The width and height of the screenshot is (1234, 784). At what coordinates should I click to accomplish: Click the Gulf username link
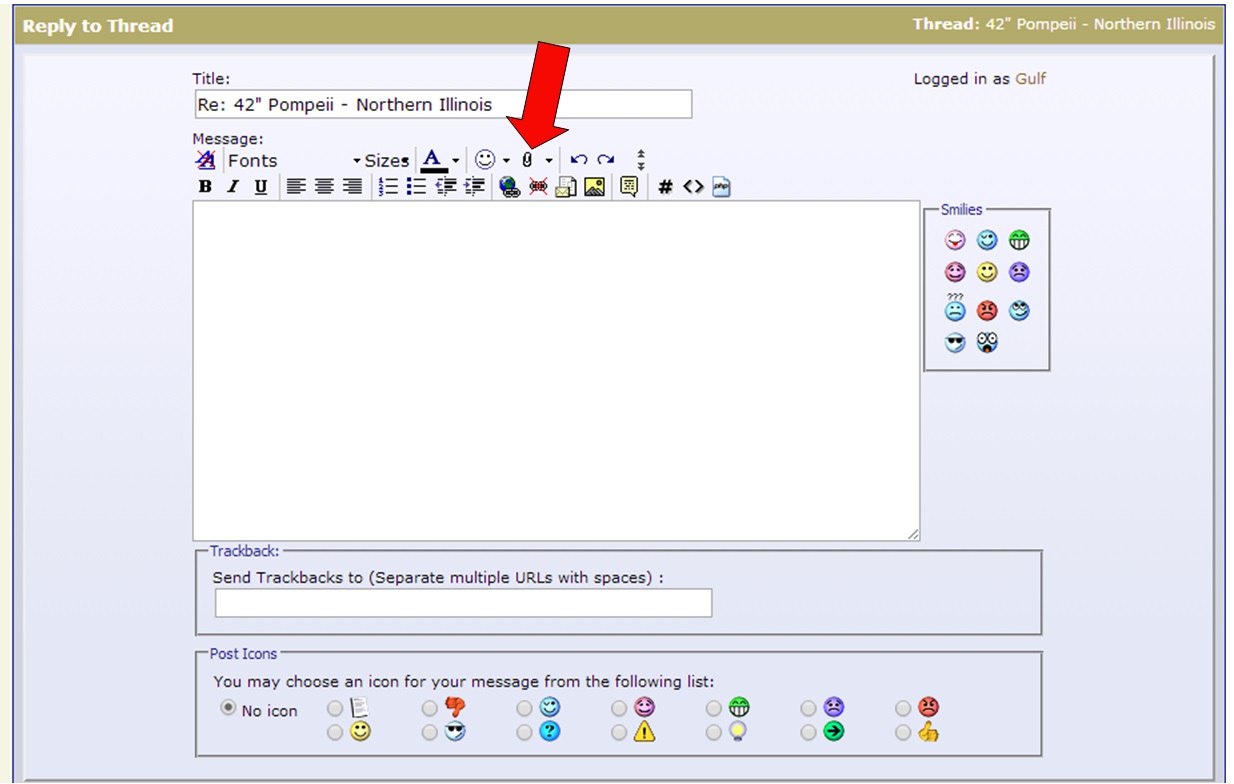click(1030, 79)
